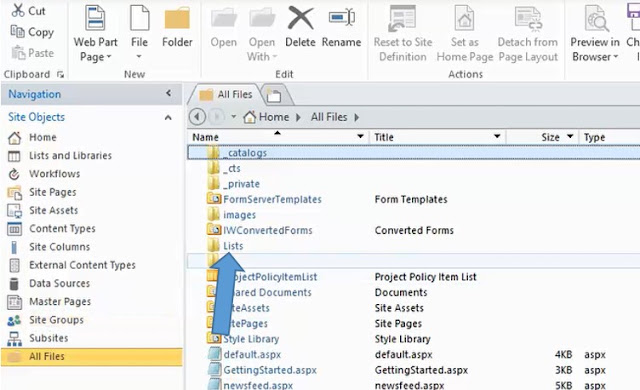Click All Files in breadcrumb path

click(x=329, y=117)
